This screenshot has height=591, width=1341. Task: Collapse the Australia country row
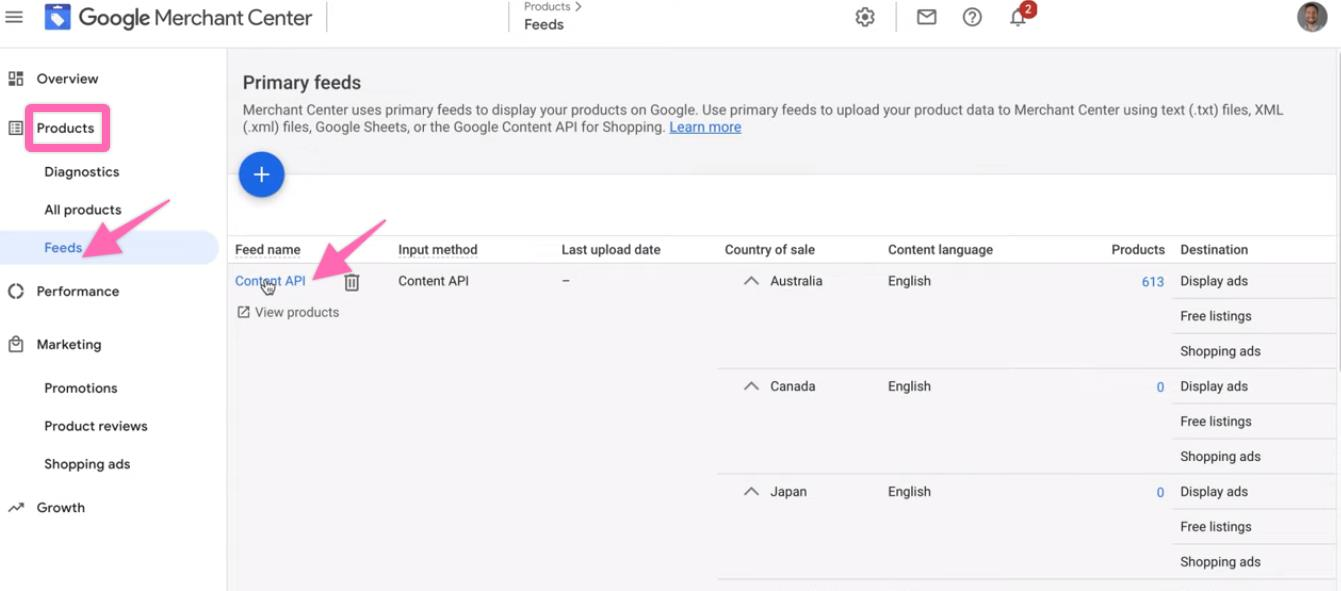click(751, 282)
